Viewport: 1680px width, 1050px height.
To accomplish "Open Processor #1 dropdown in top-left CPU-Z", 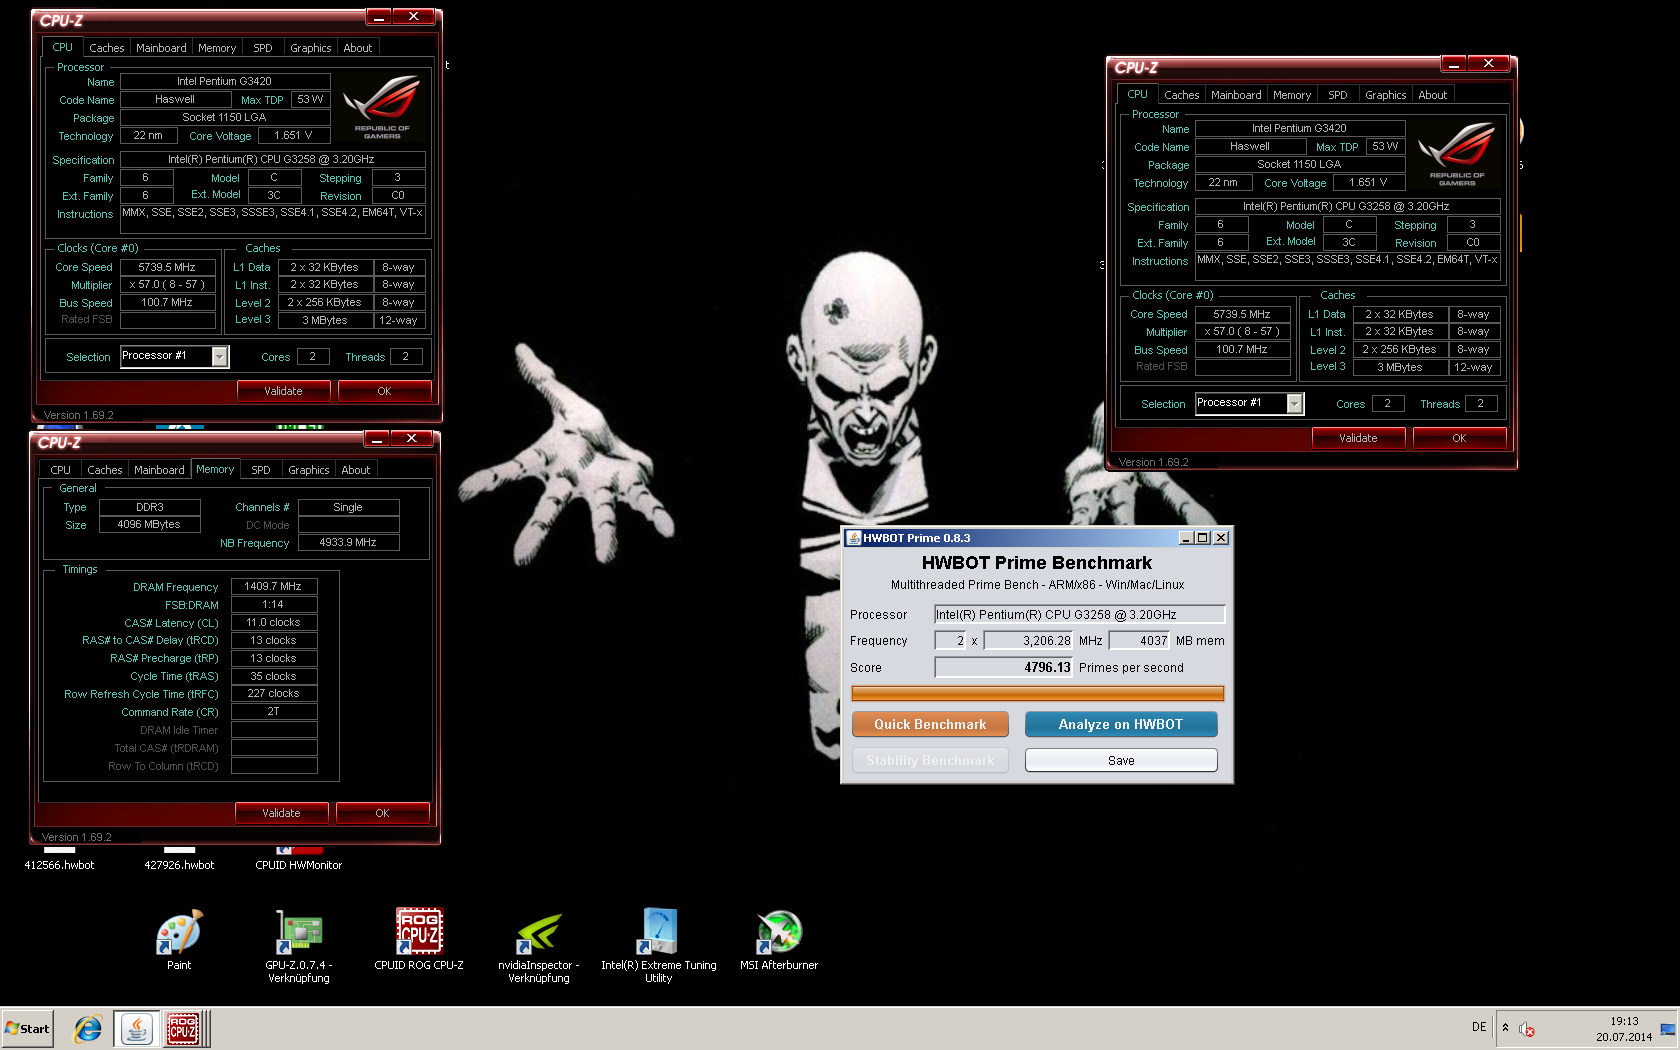I will coord(220,356).
